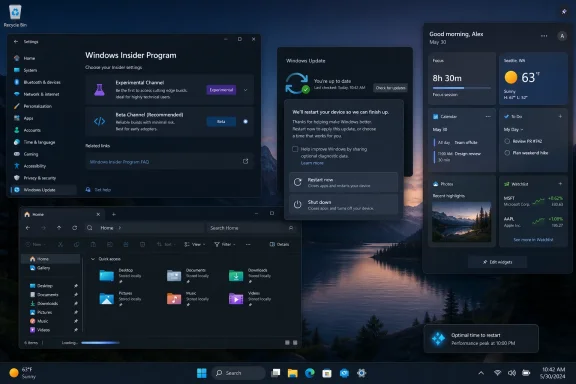Image resolution: width=576 pixels, height=384 pixels.
Task: Open the Windows Start menu
Action: (202, 373)
